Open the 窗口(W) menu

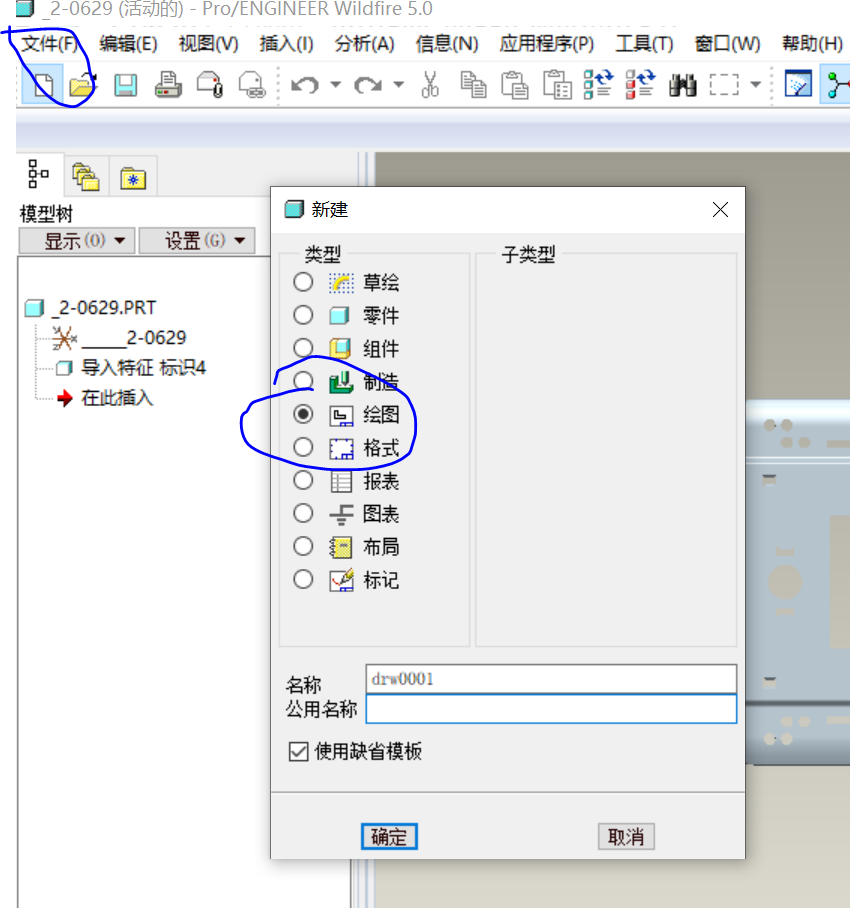coord(727,43)
